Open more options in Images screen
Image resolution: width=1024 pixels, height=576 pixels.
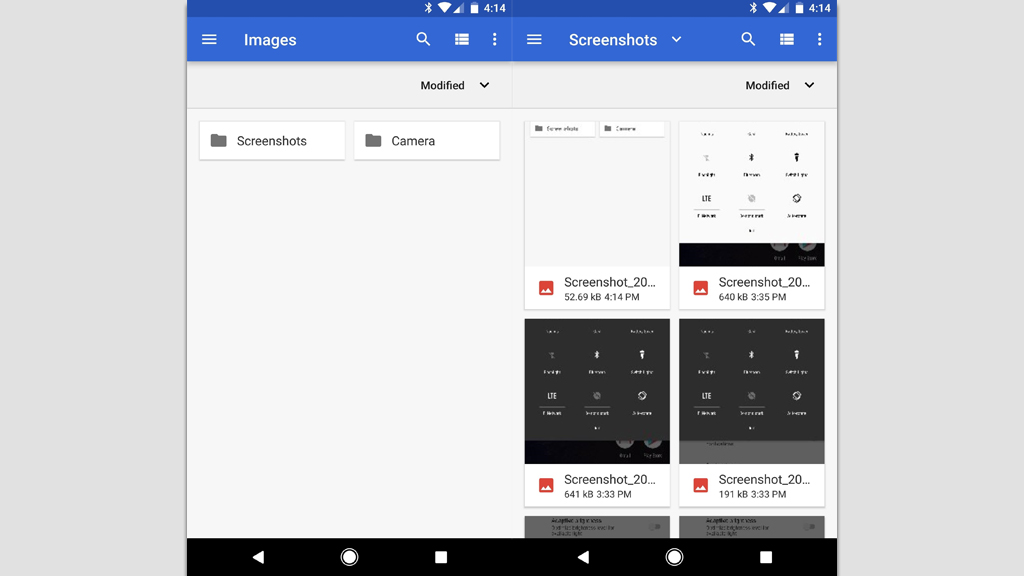494,40
